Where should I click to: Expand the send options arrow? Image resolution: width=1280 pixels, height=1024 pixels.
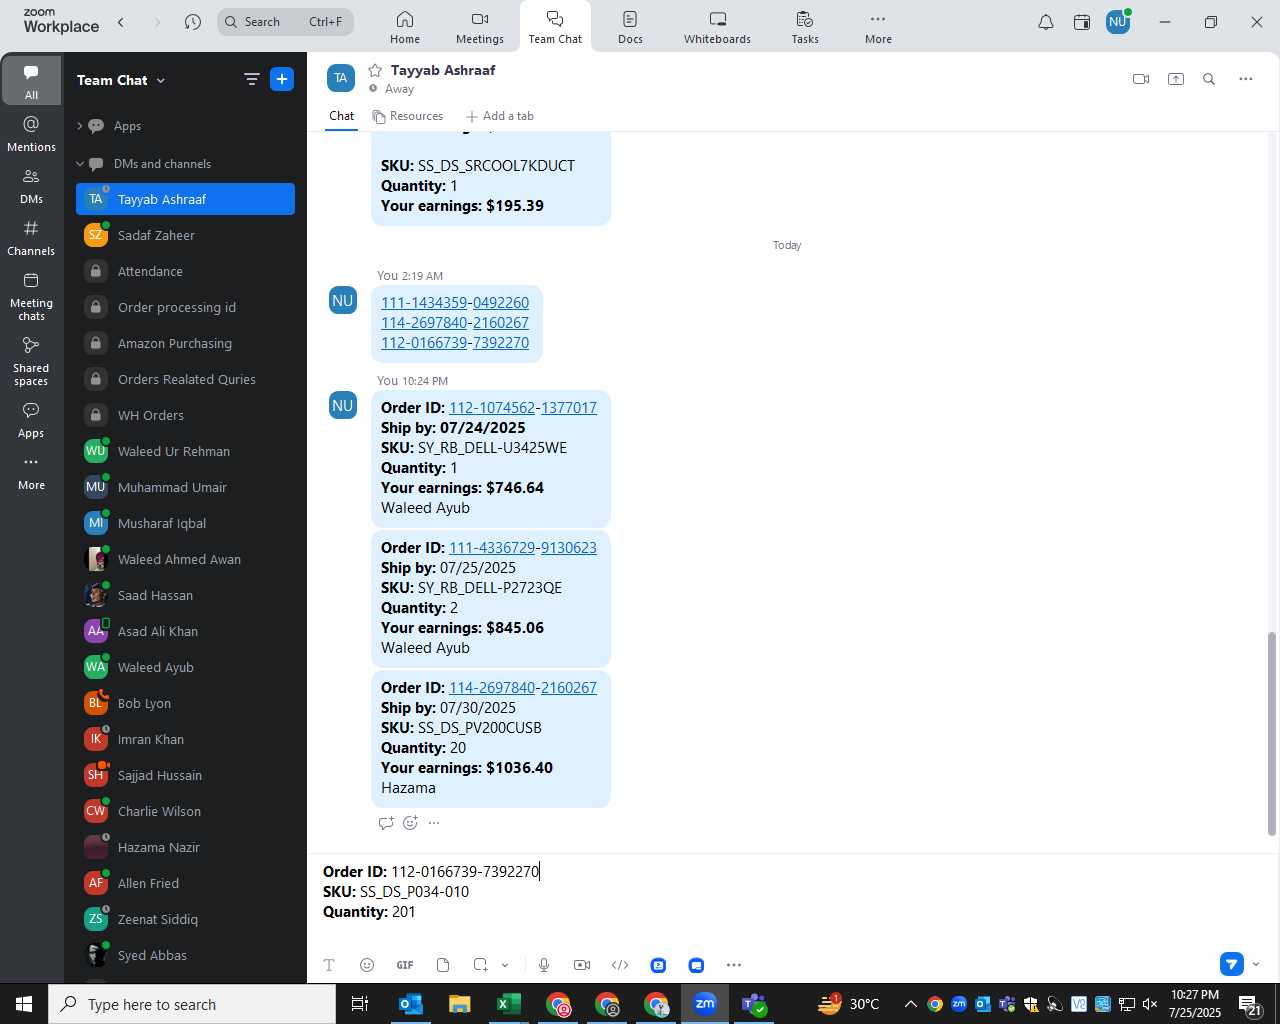pyautogui.click(x=1256, y=964)
